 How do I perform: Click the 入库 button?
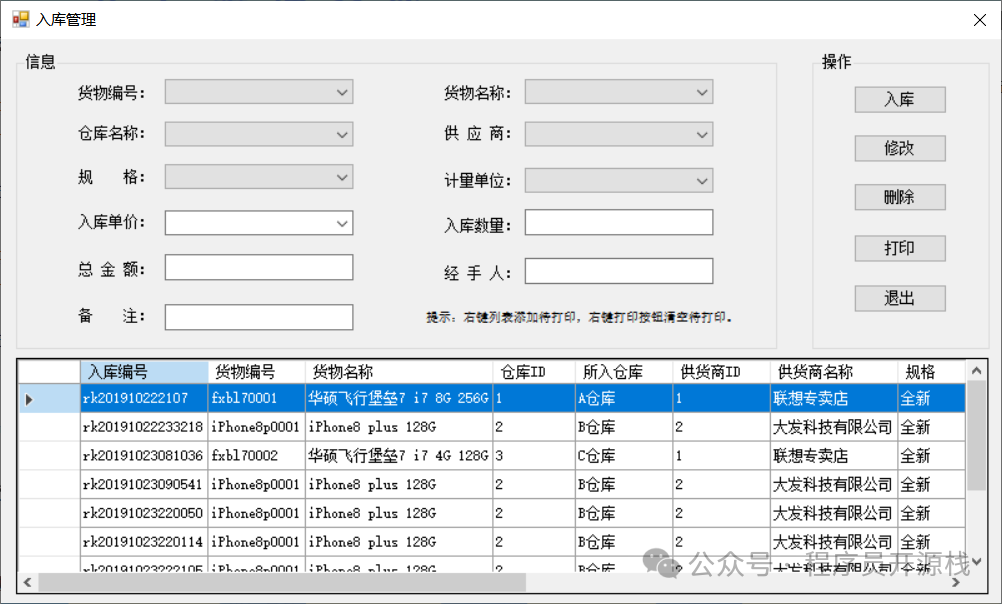899,100
